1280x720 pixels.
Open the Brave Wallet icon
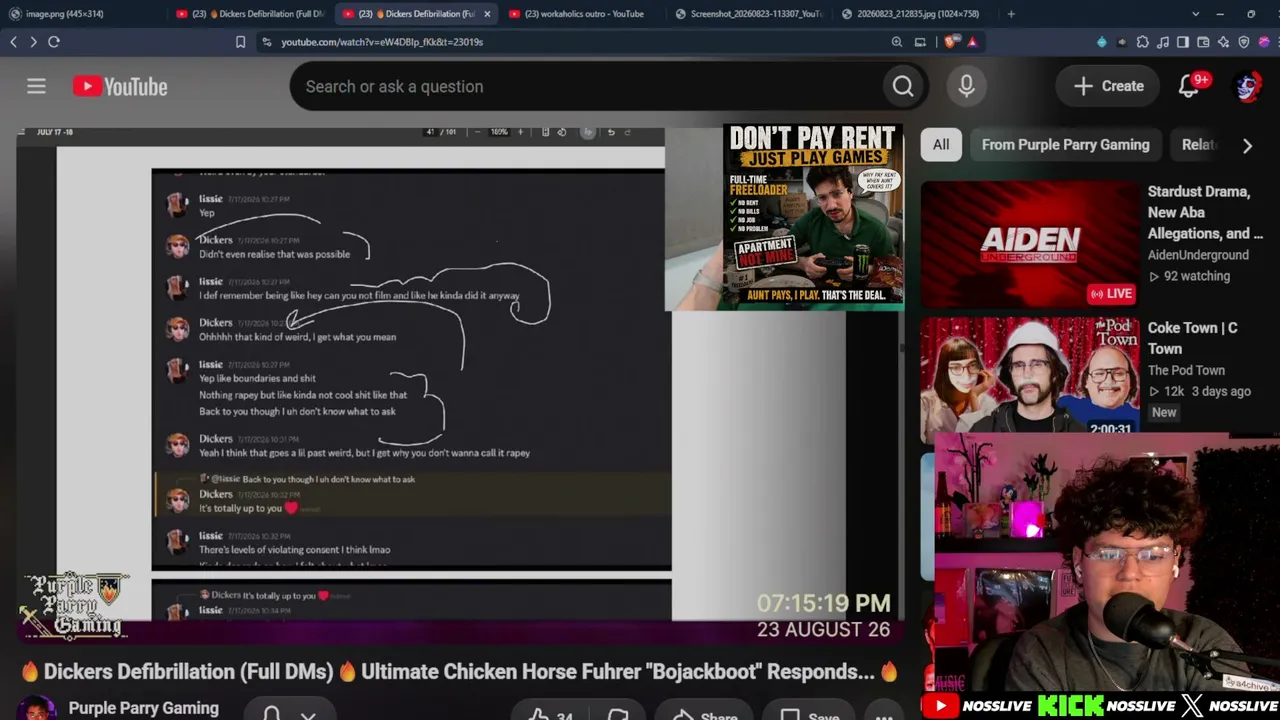coord(1203,42)
